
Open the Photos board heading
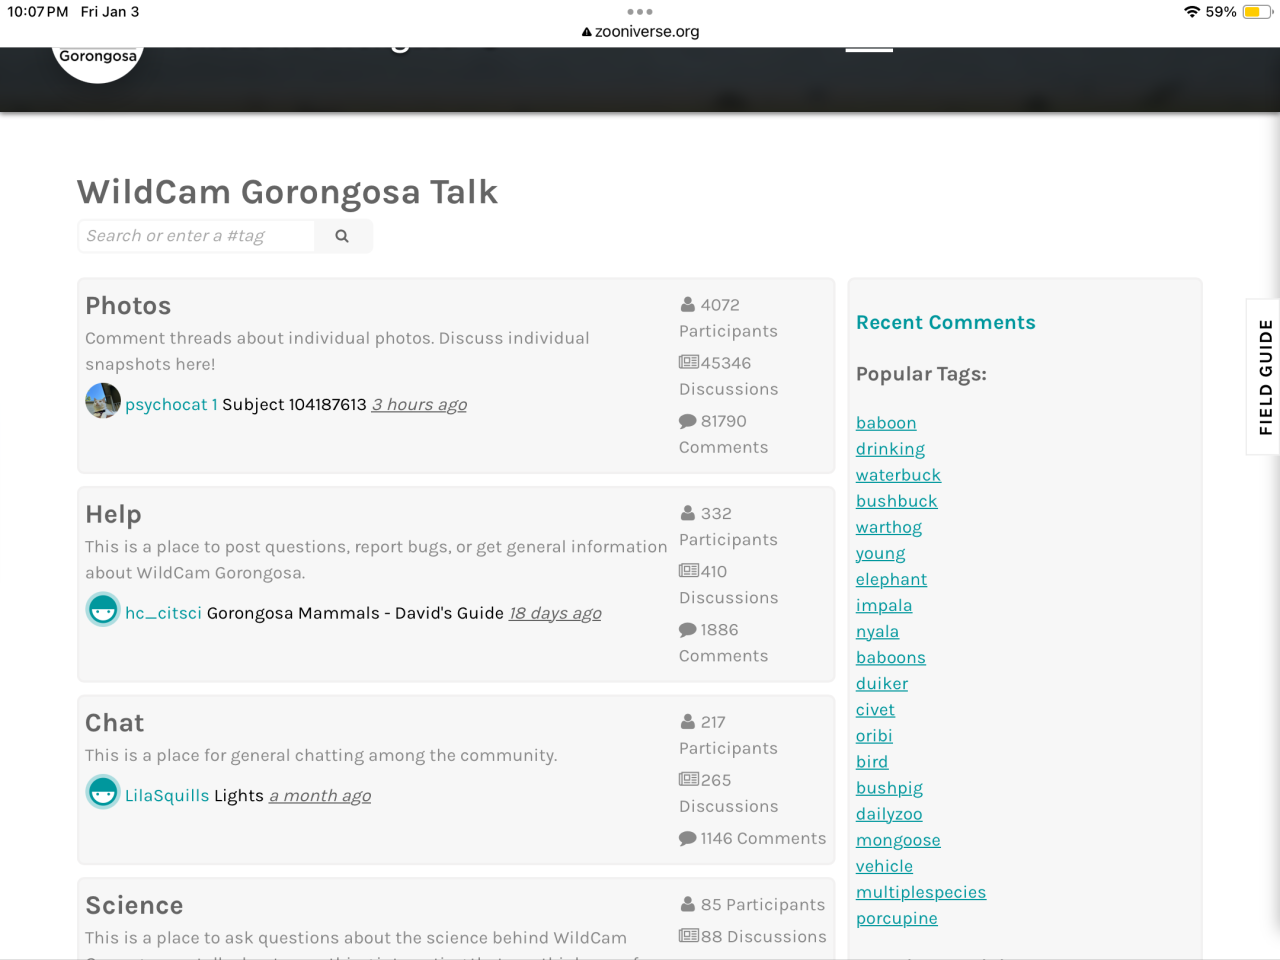click(x=128, y=306)
